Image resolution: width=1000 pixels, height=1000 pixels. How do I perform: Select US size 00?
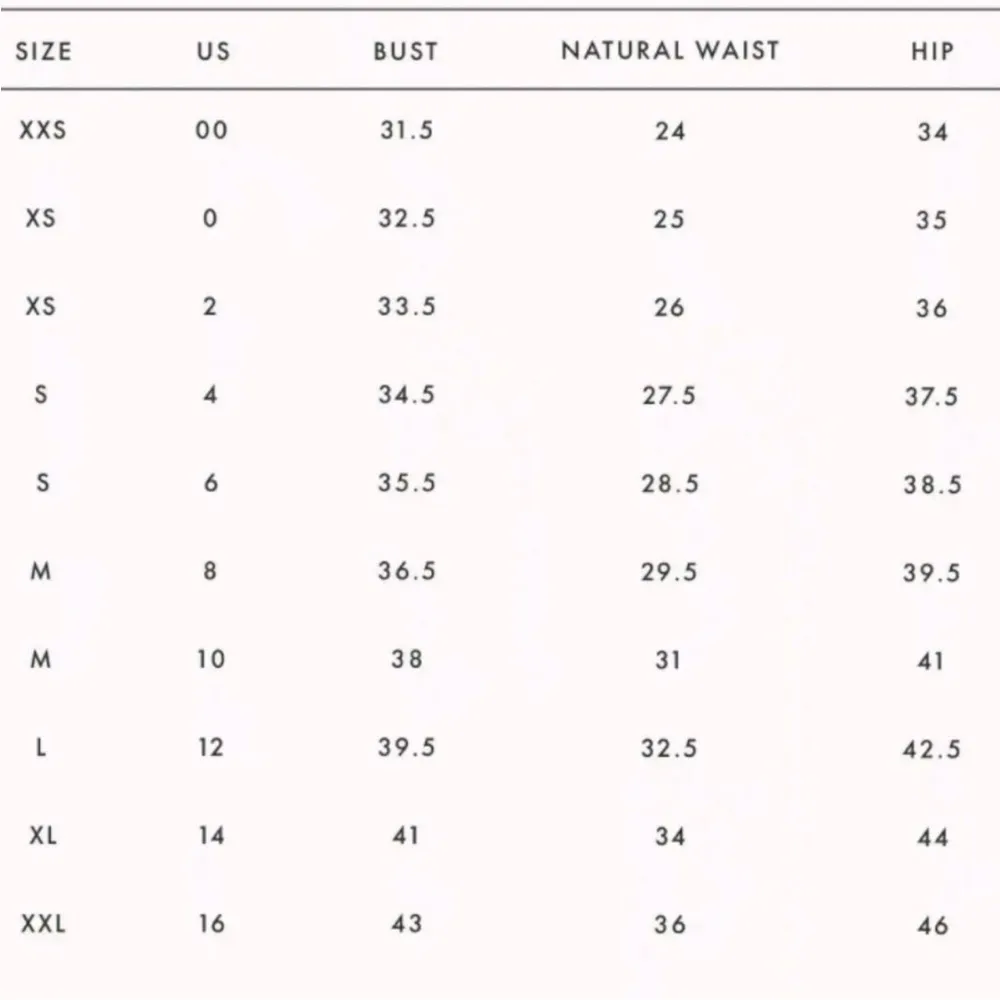point(212,130)
